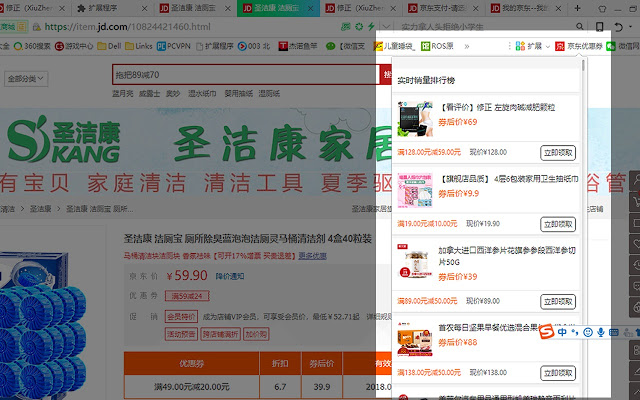Open the Sogou emoji panel

[588, 332]
